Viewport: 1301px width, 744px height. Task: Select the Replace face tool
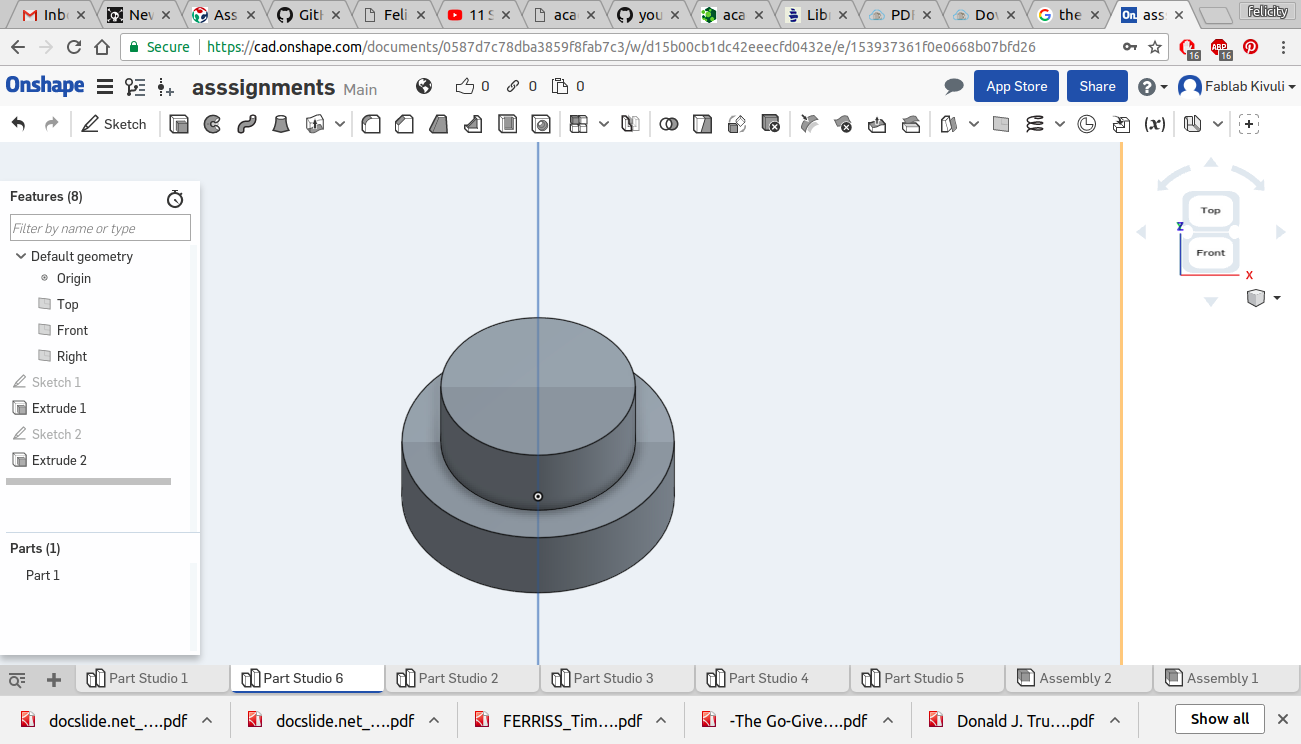coord(911,124)
